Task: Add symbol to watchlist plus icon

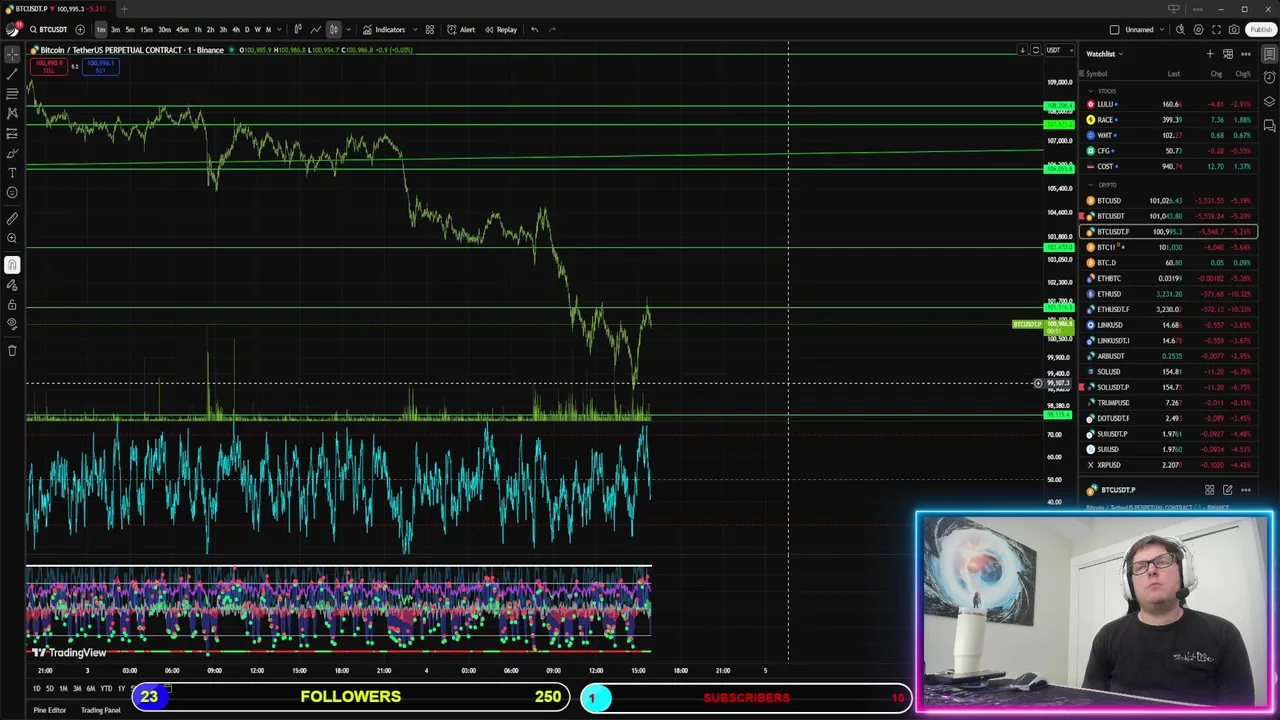Action: click(1210, 54)
